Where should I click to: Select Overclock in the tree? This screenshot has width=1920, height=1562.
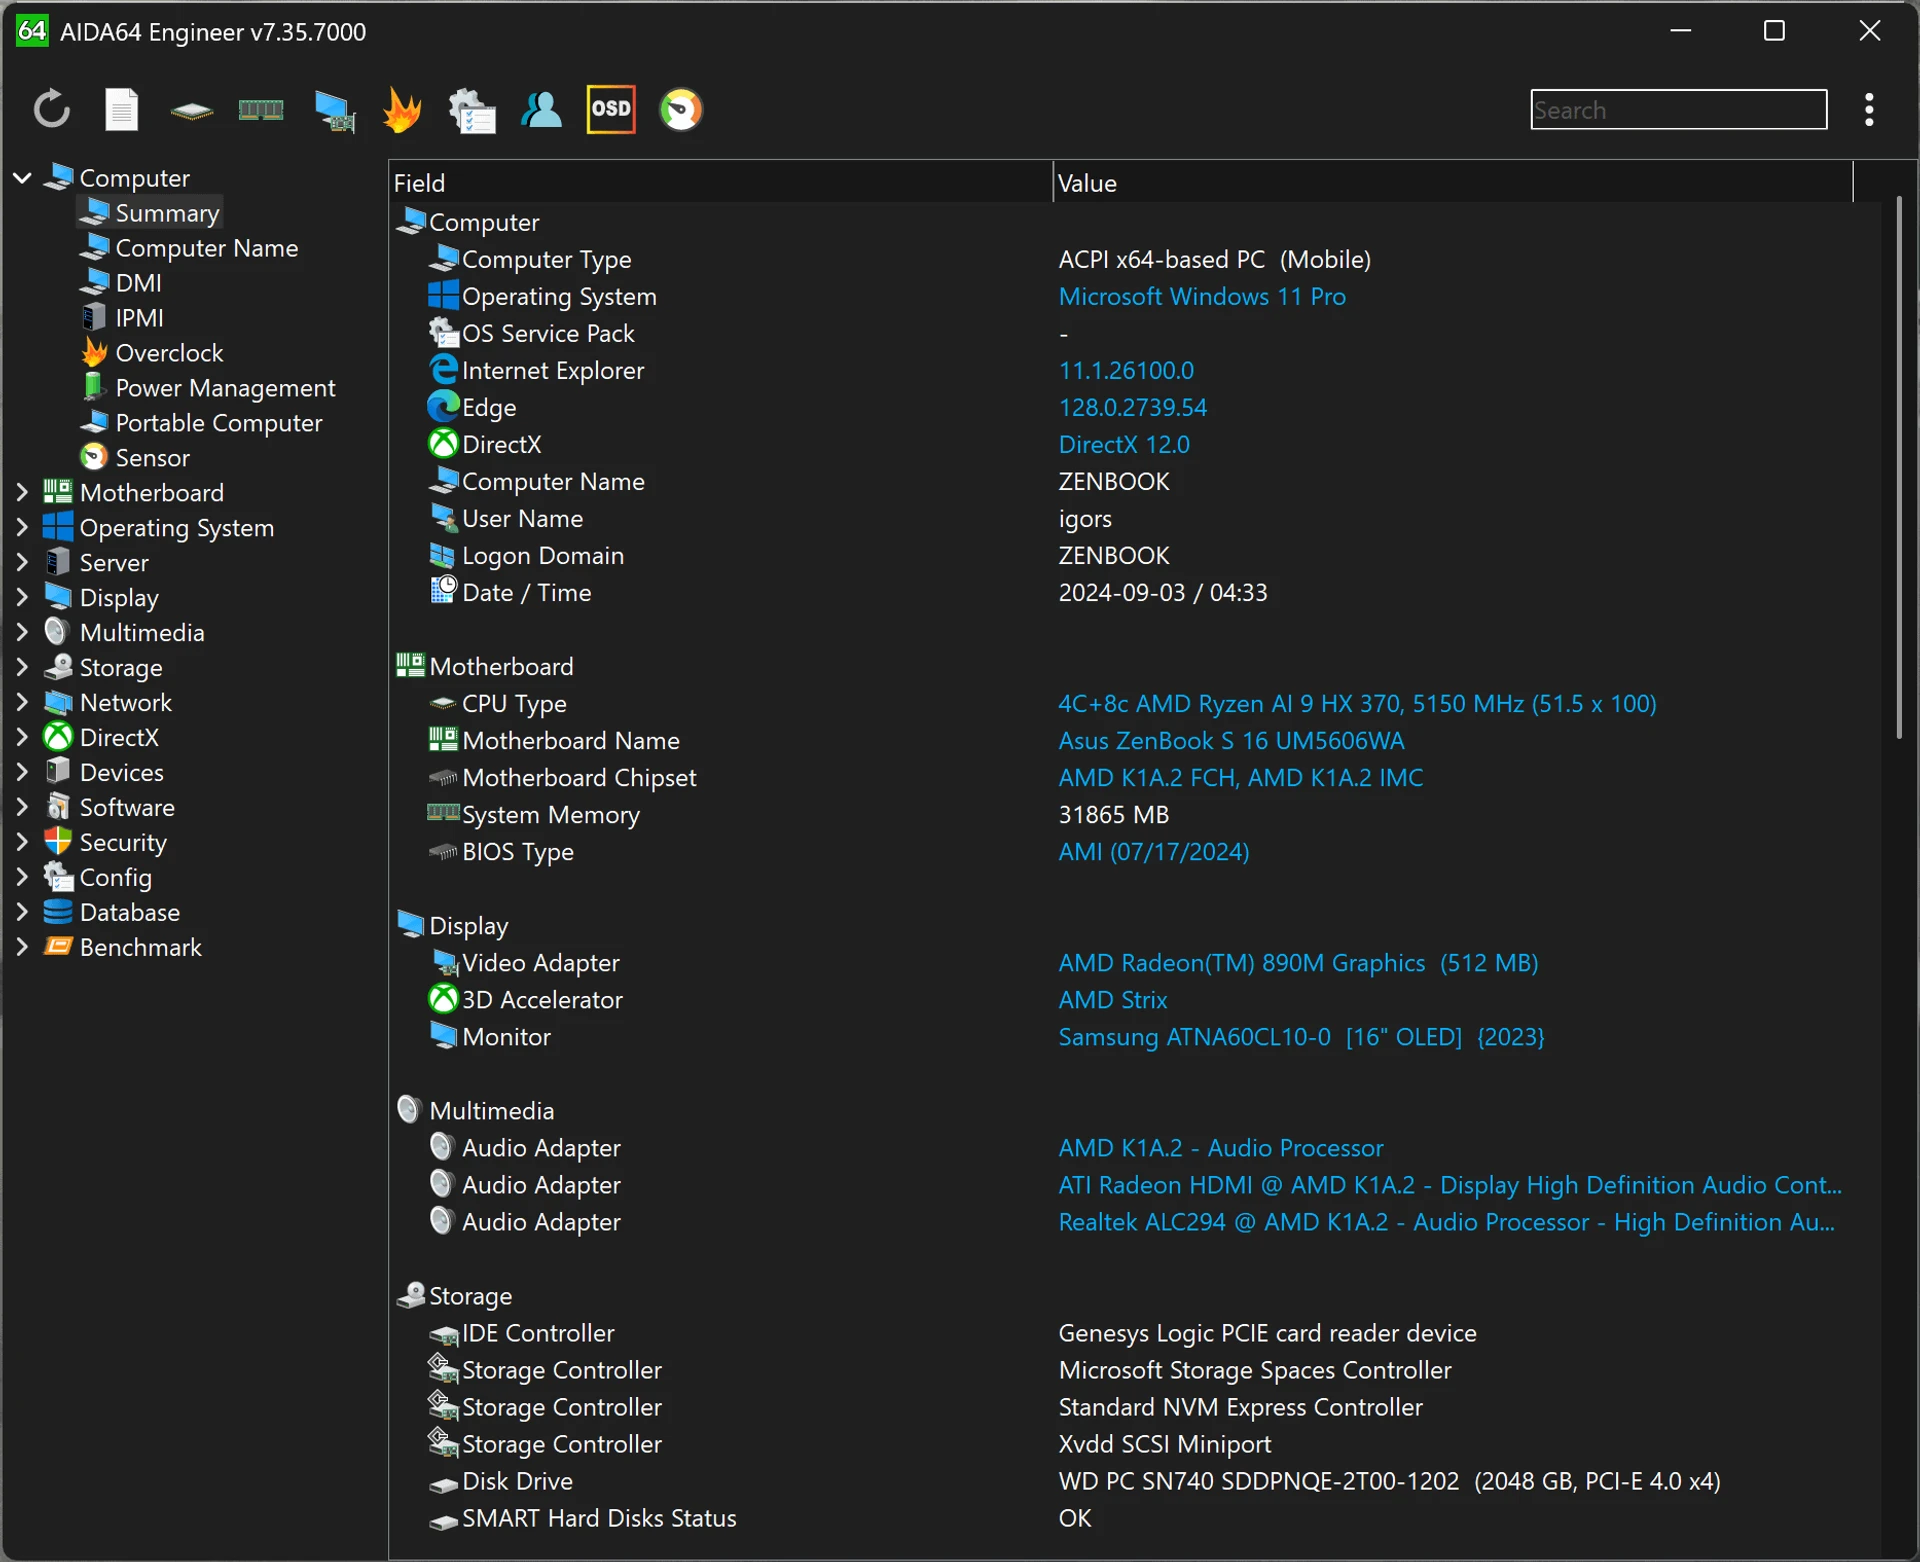(x=152, y=353)
